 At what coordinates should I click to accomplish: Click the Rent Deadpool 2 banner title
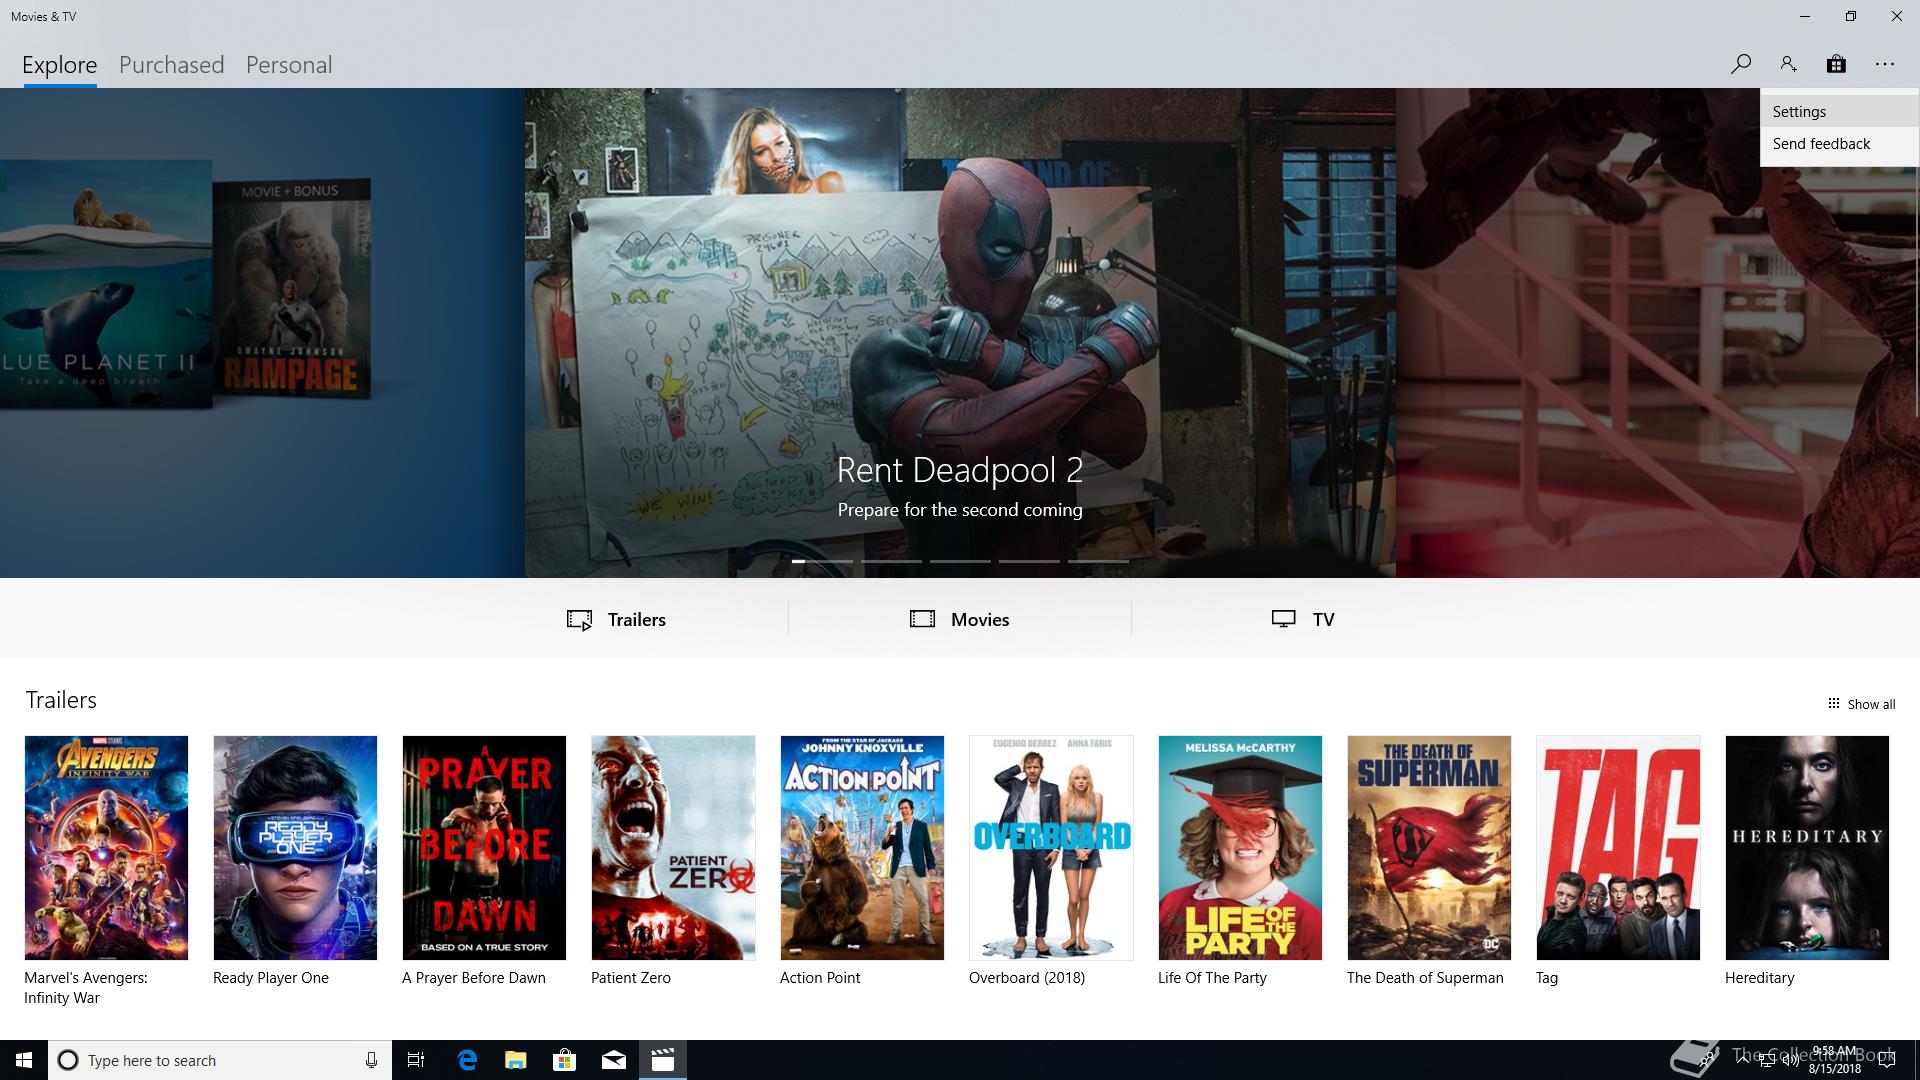(960, 470)
